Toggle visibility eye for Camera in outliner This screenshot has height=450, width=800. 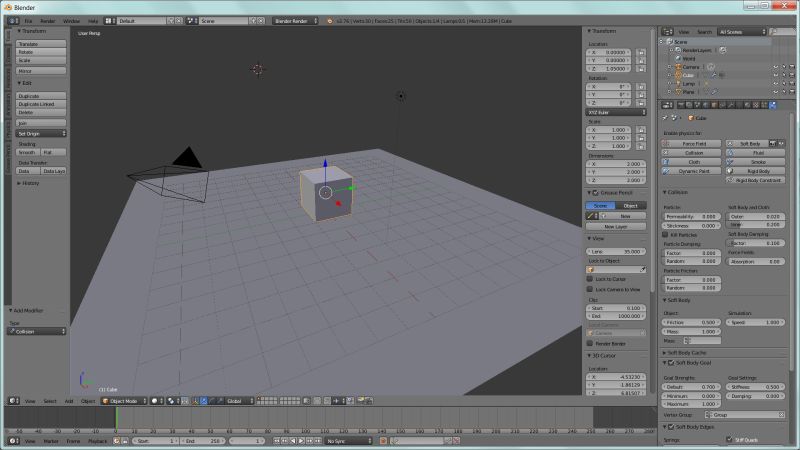click(776, 67)
